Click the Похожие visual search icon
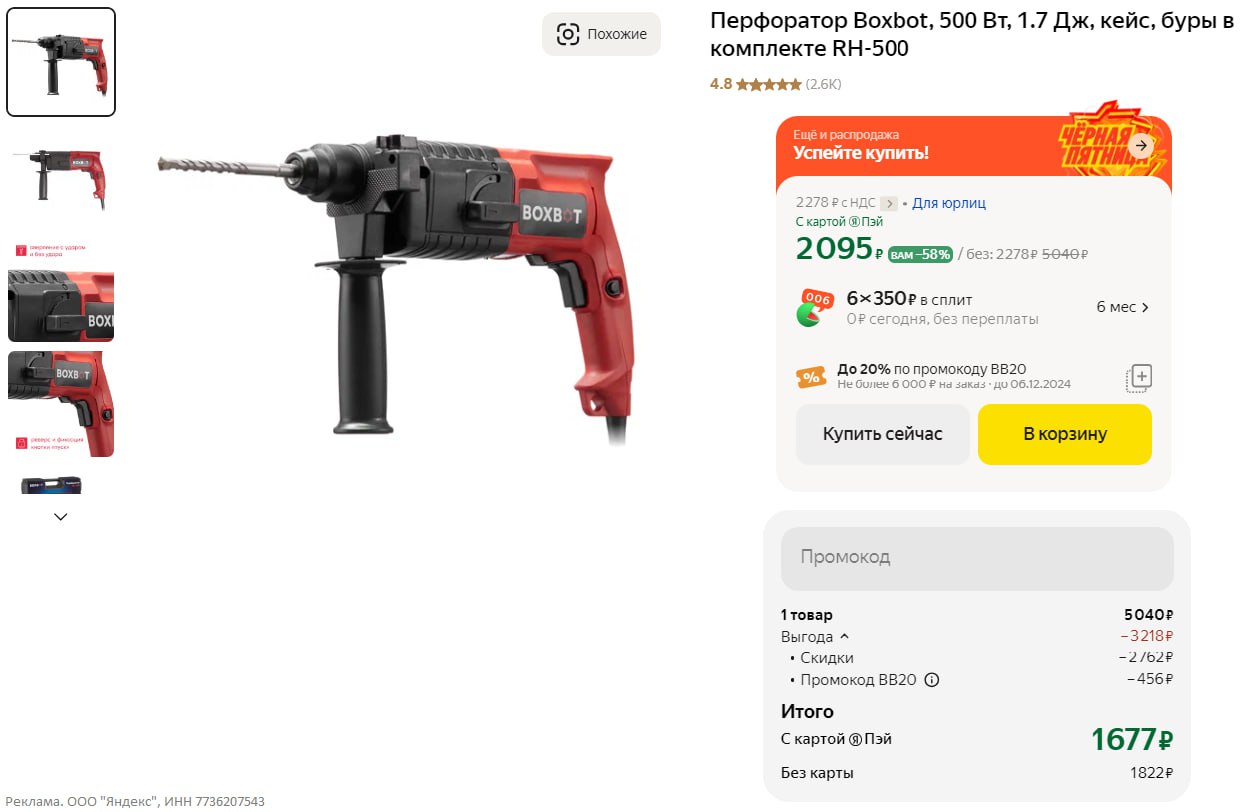 [x=568, y=34]
